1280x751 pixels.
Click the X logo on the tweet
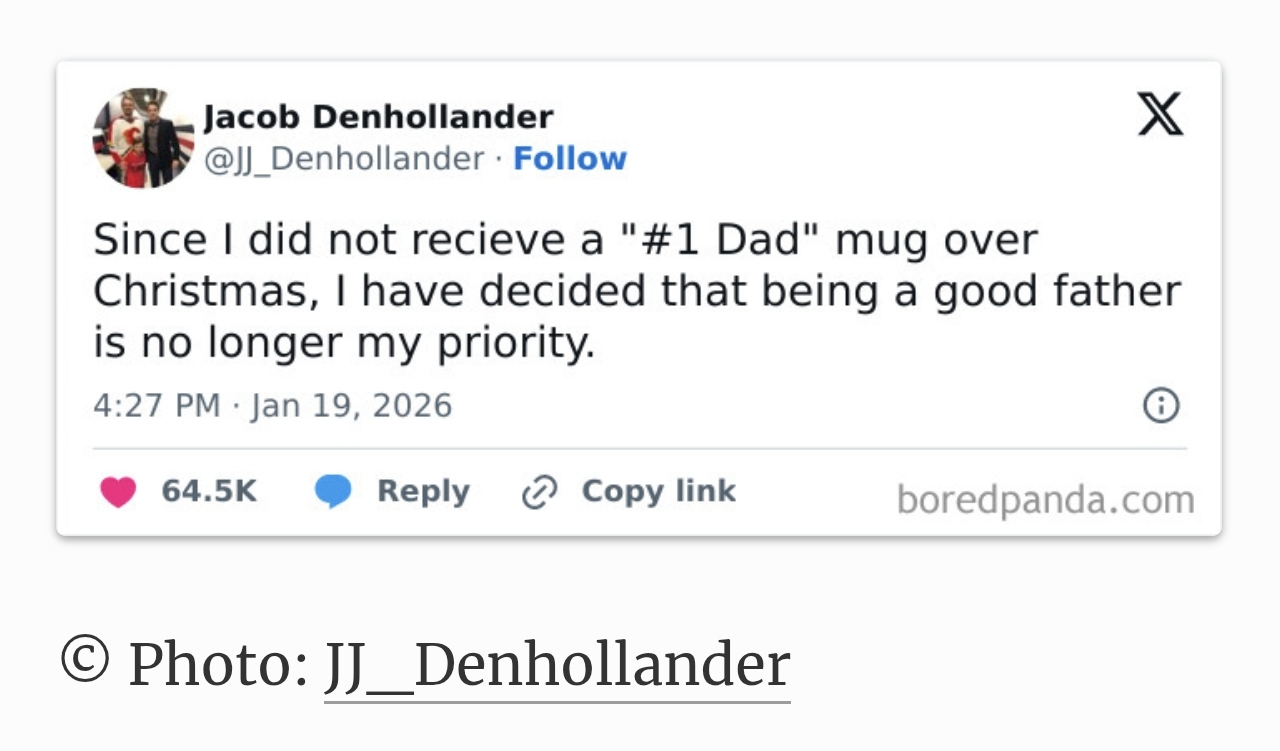point(1160,114)
